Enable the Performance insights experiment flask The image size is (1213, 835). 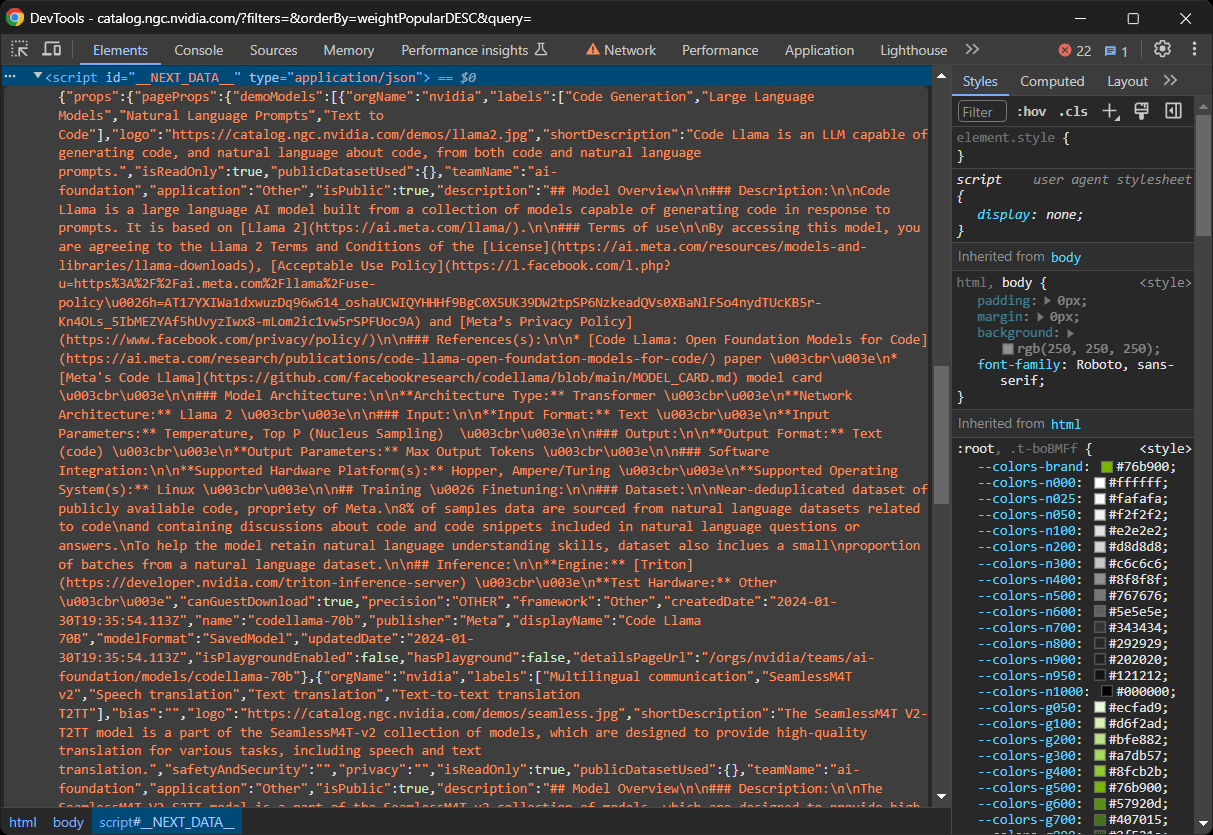click(540, 48)
